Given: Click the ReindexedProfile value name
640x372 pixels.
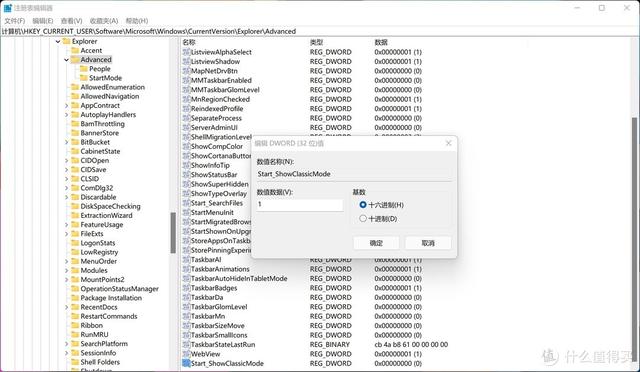Looking at the screenshot, I should coord(217,109).
